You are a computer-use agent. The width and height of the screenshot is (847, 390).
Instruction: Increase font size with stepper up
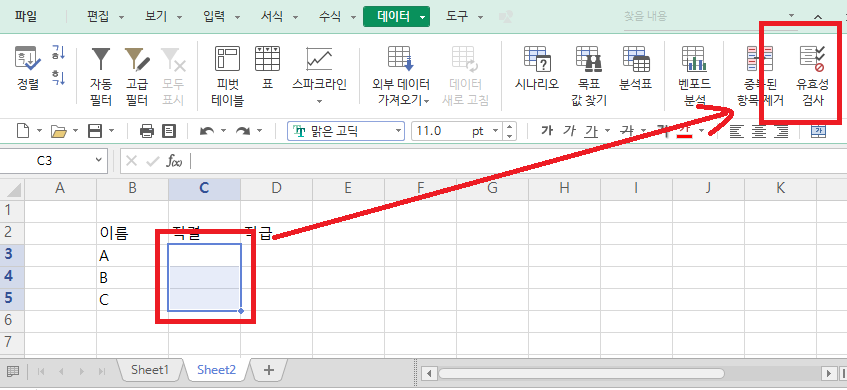[510, 127]
